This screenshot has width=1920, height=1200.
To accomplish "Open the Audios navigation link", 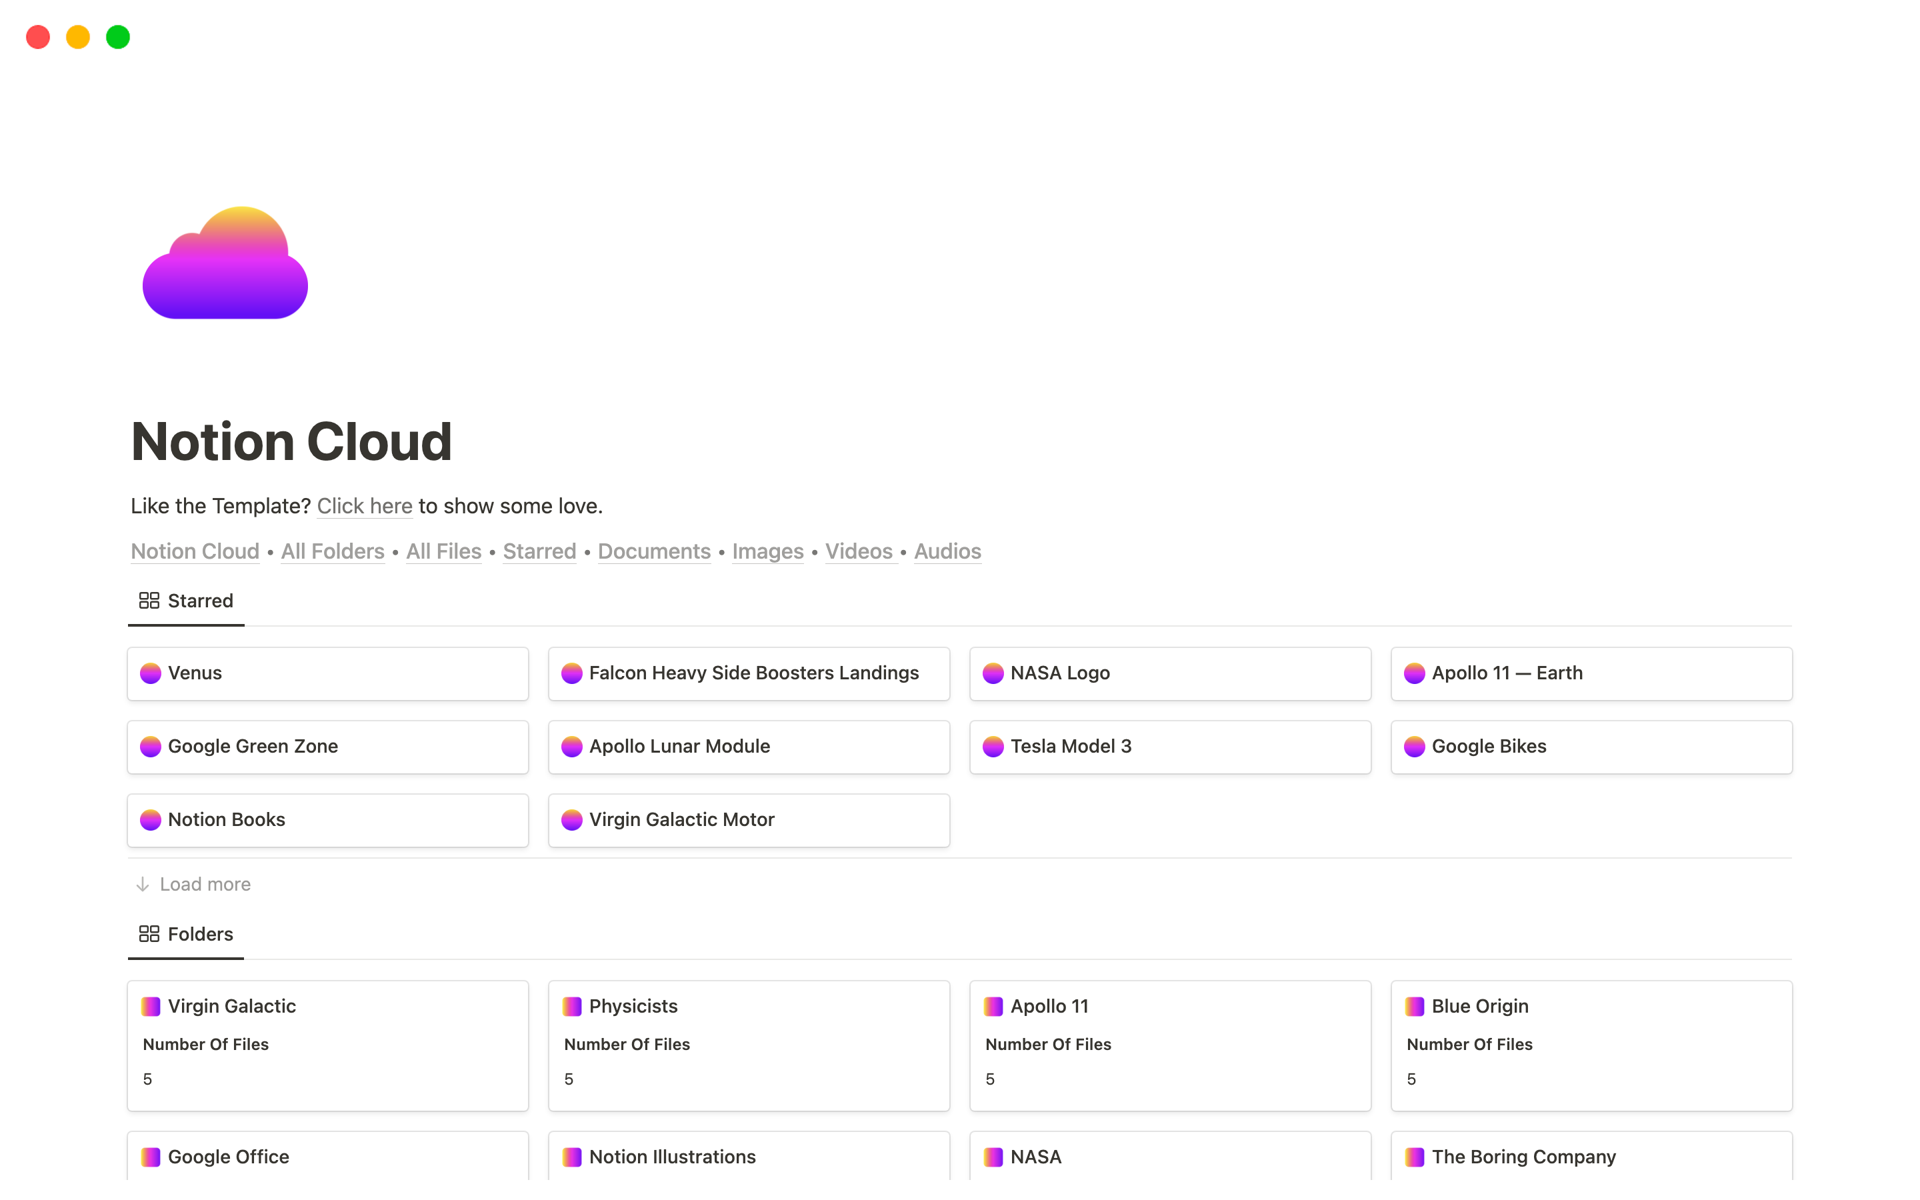I will (947, 551).
